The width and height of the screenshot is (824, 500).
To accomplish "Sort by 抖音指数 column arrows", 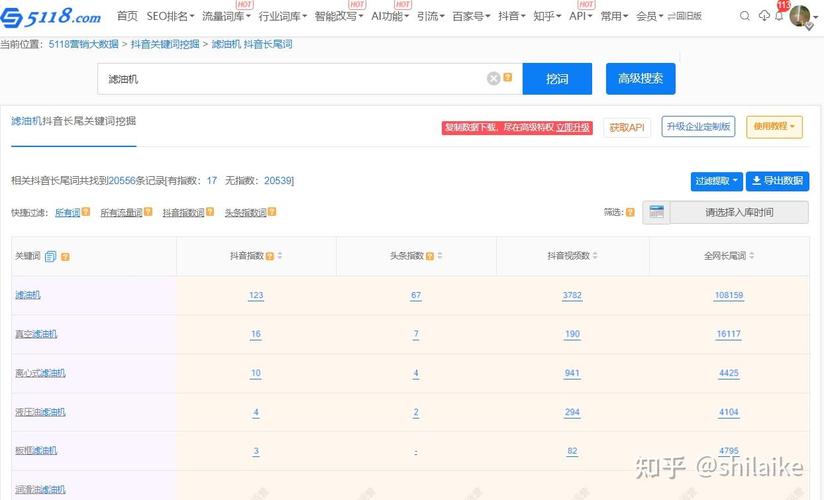I will (x=280, y=256).
